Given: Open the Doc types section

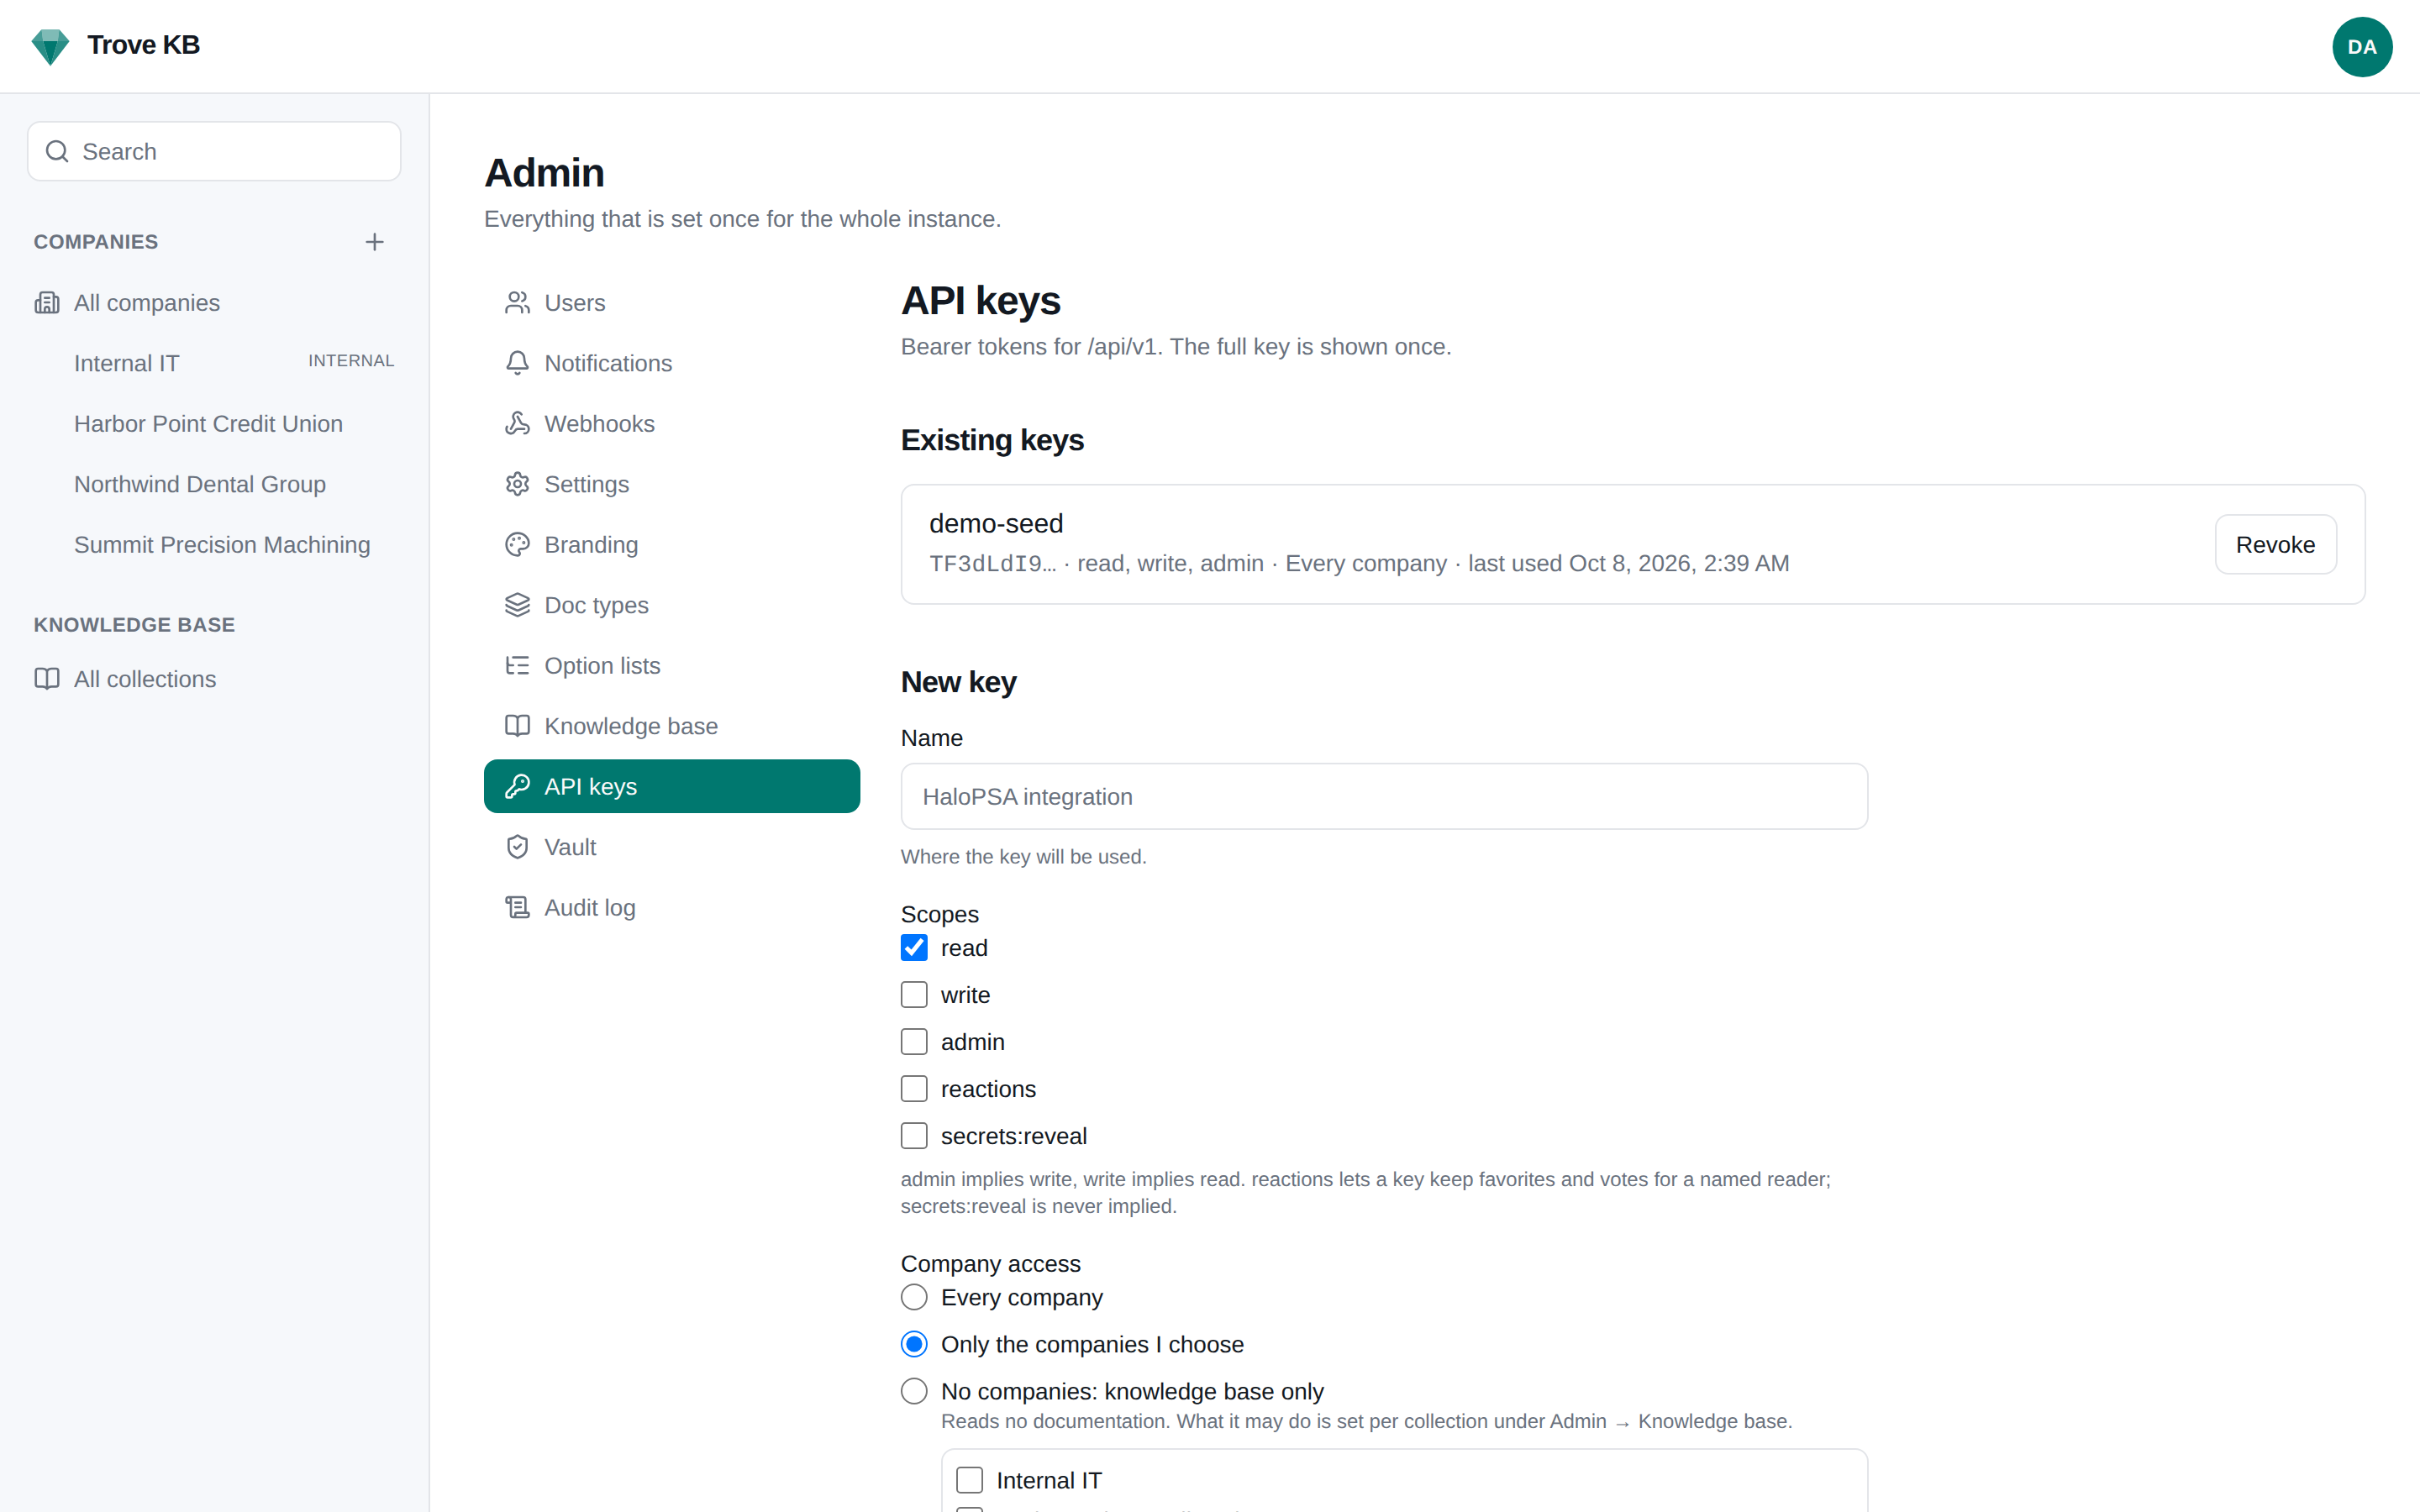Looking at the screenshot, I should [672, 605].
